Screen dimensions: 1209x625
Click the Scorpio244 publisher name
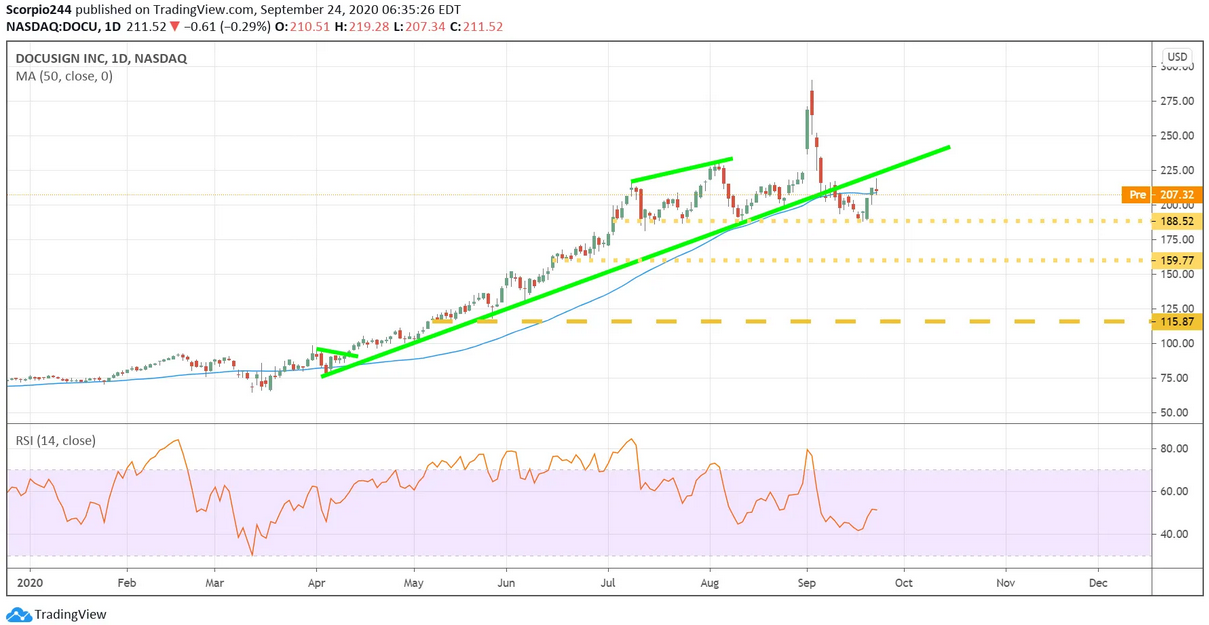pos(38,9)
